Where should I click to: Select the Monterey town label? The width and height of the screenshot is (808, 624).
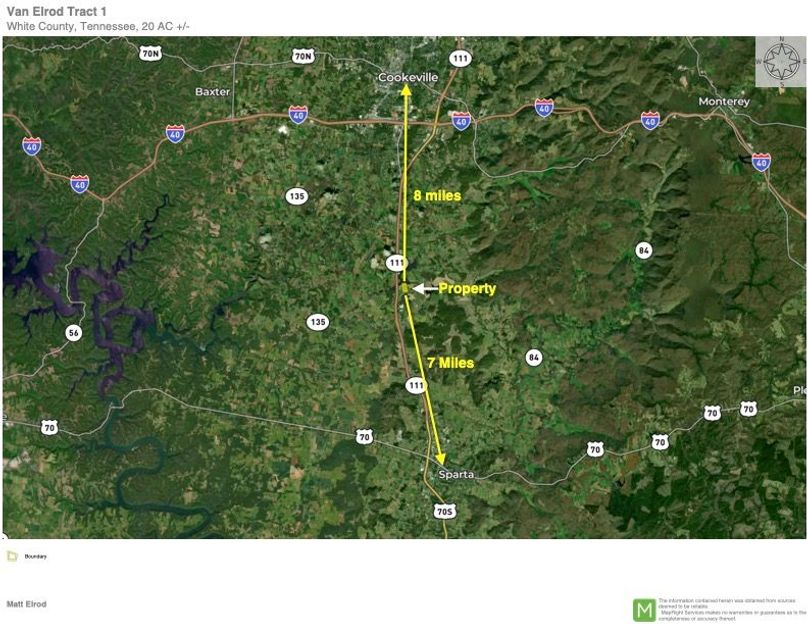point(724,102)
